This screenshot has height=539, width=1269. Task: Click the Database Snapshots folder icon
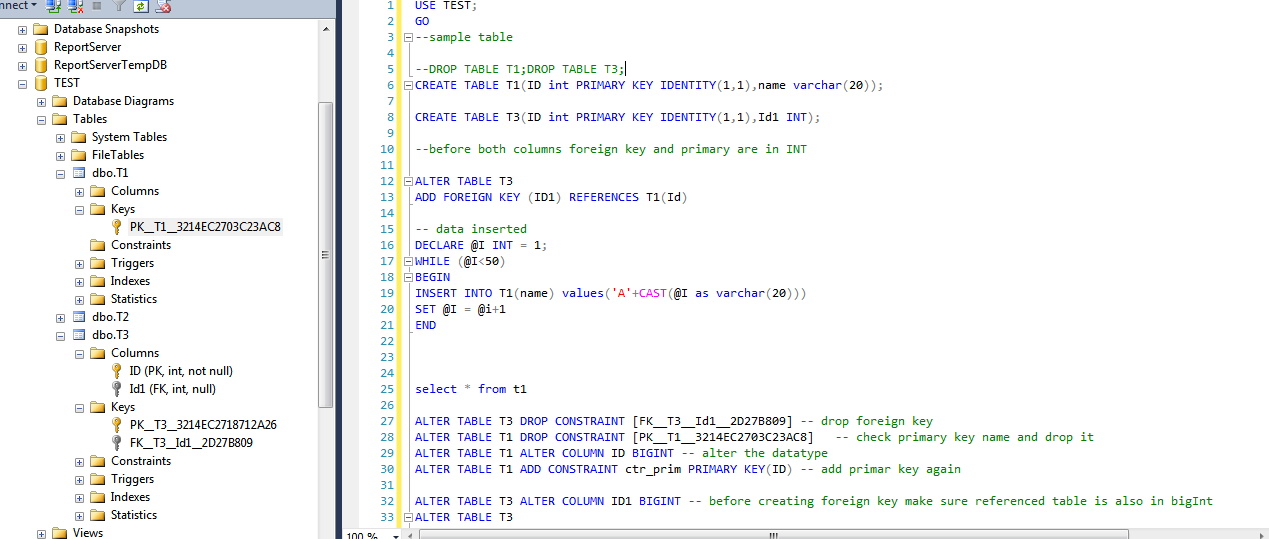coord(41,29)
